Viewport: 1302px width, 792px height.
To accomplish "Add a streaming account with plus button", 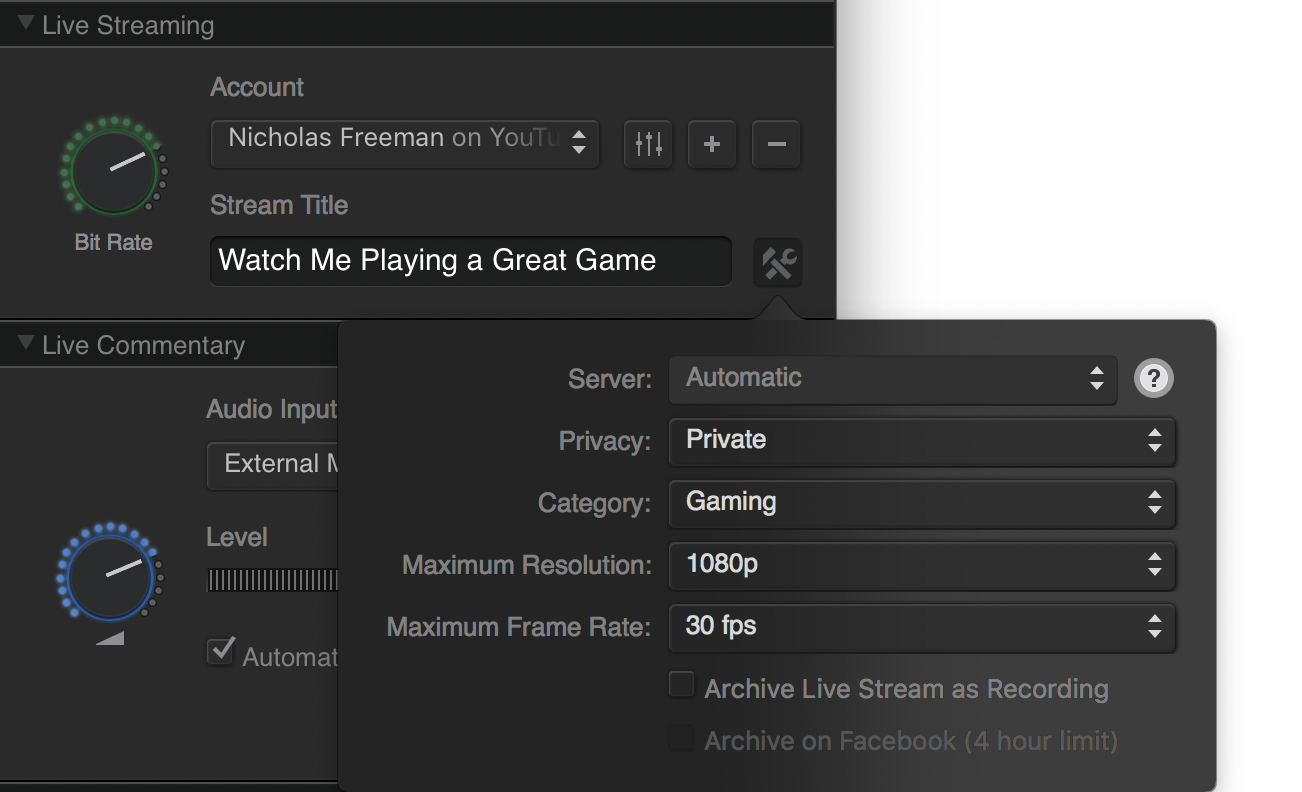I will click(x=712, y=144).
